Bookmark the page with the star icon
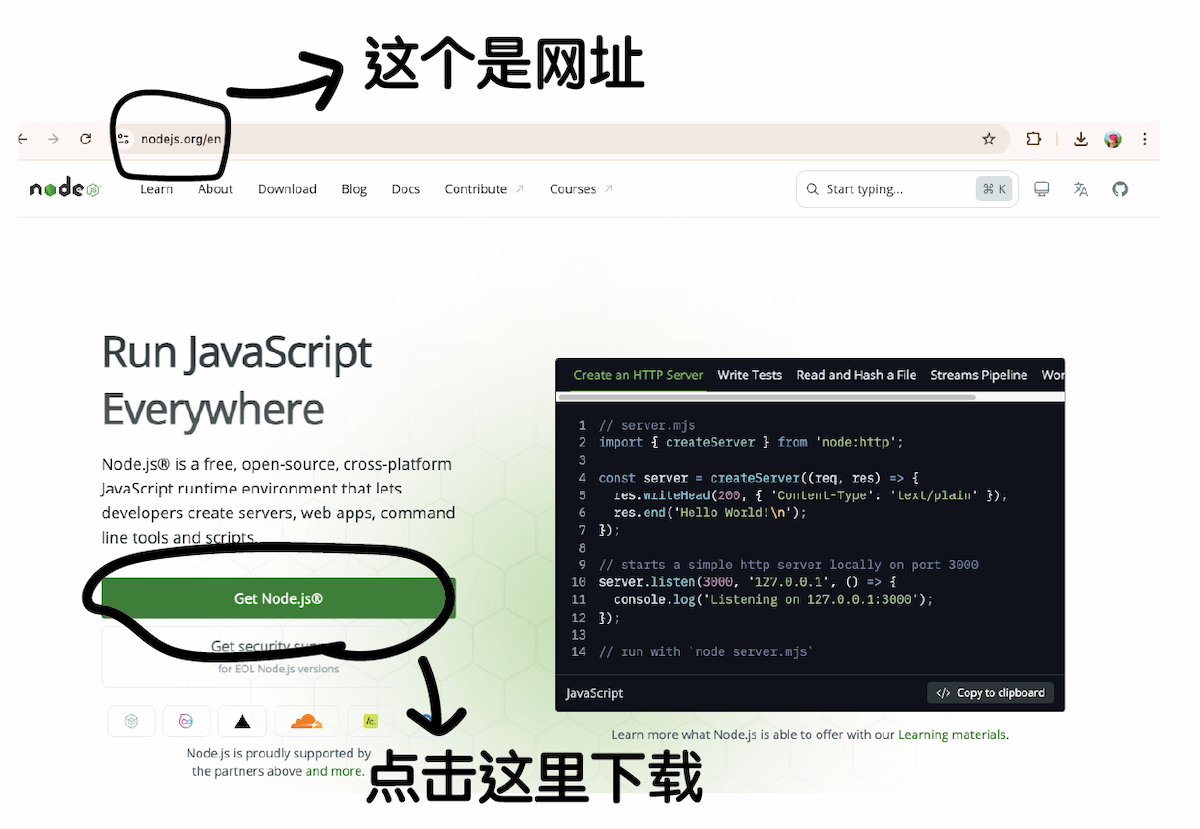This screenshot has height=829, width=1200. pyautogui.click(x=988, y=139)
